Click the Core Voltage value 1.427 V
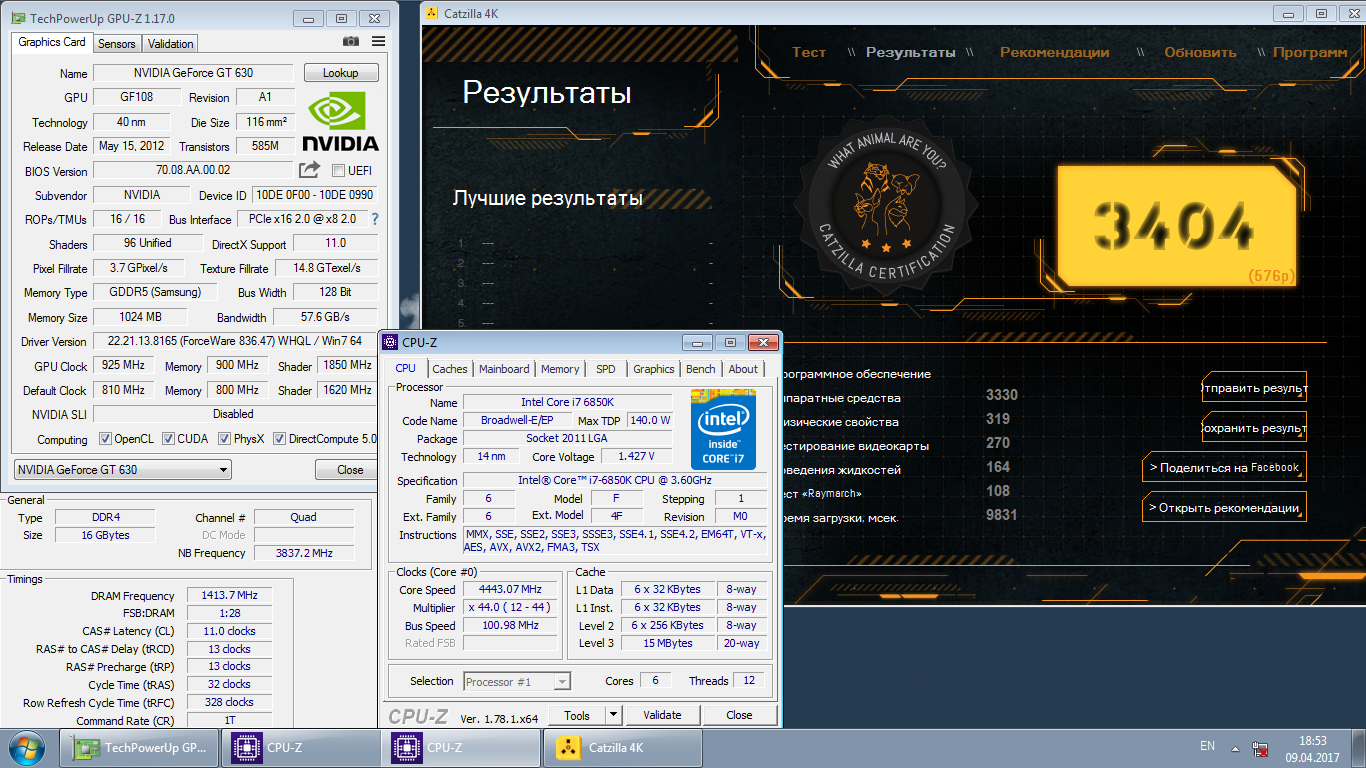Viewport: 1366px width, 768px height. (x=636, y=456)
